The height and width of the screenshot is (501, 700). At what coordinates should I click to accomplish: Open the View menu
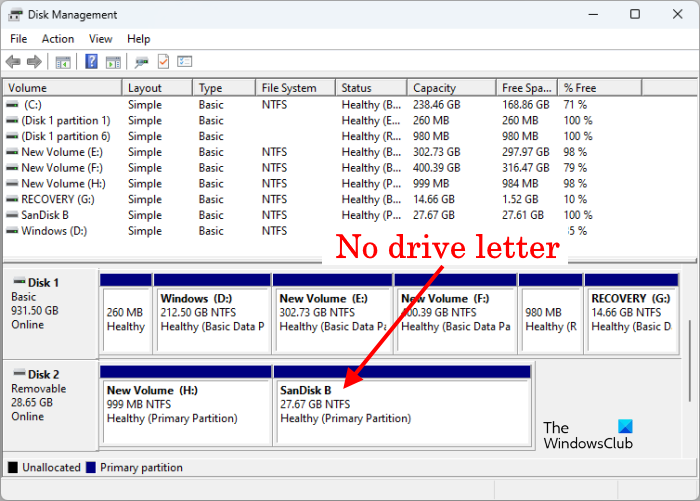pos(100,39)
